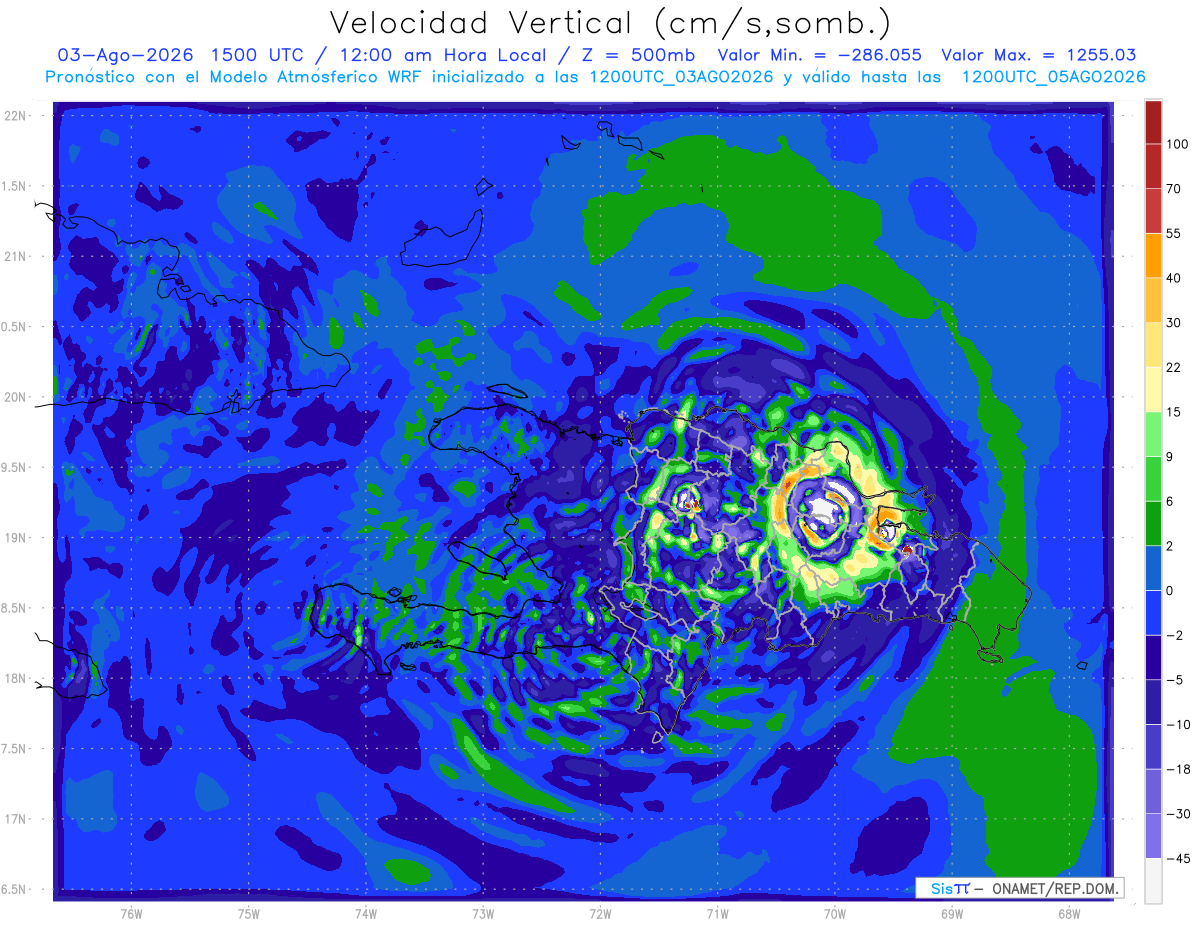The image size is (1200, 927).
Task: Click "Valor Max. = 1255.03" value
Action: click(x=1037, y=55)
